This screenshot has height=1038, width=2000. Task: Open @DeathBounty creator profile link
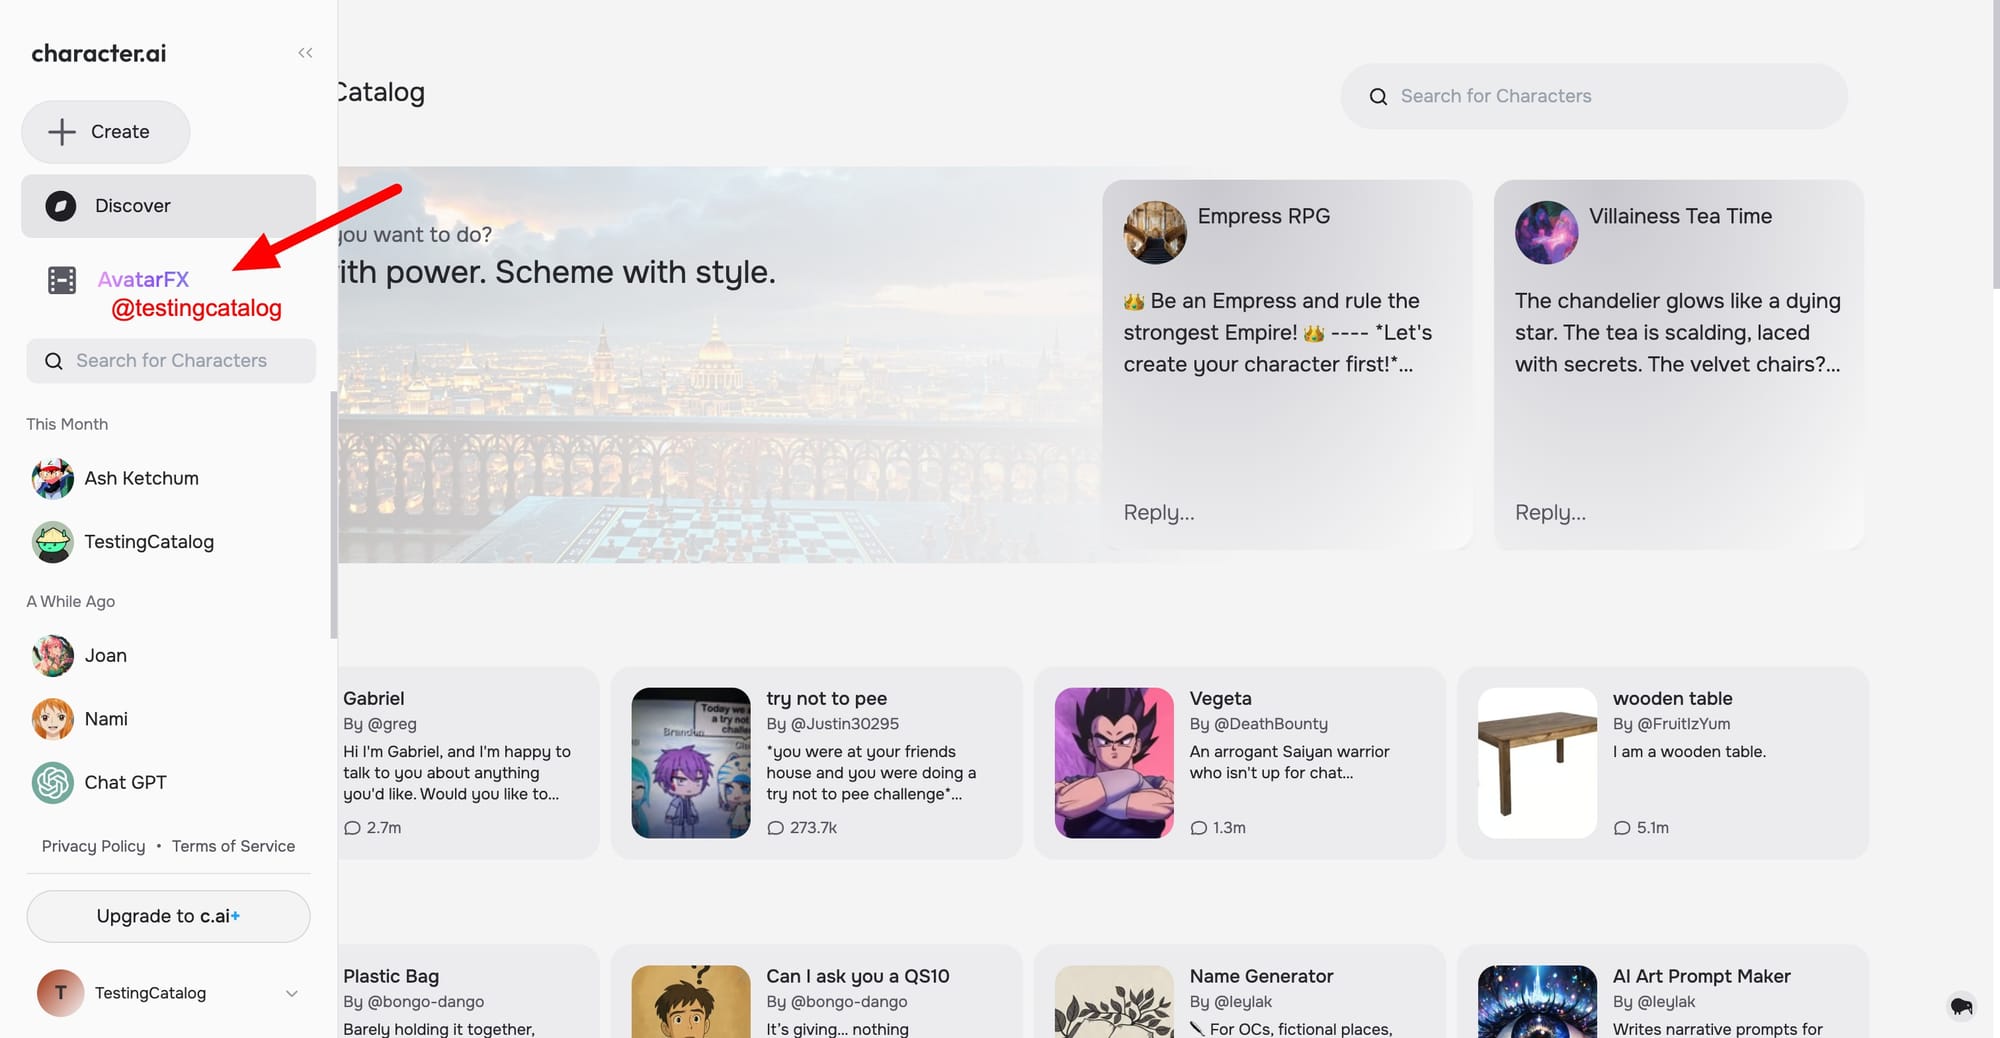[x=1271, y=724]
